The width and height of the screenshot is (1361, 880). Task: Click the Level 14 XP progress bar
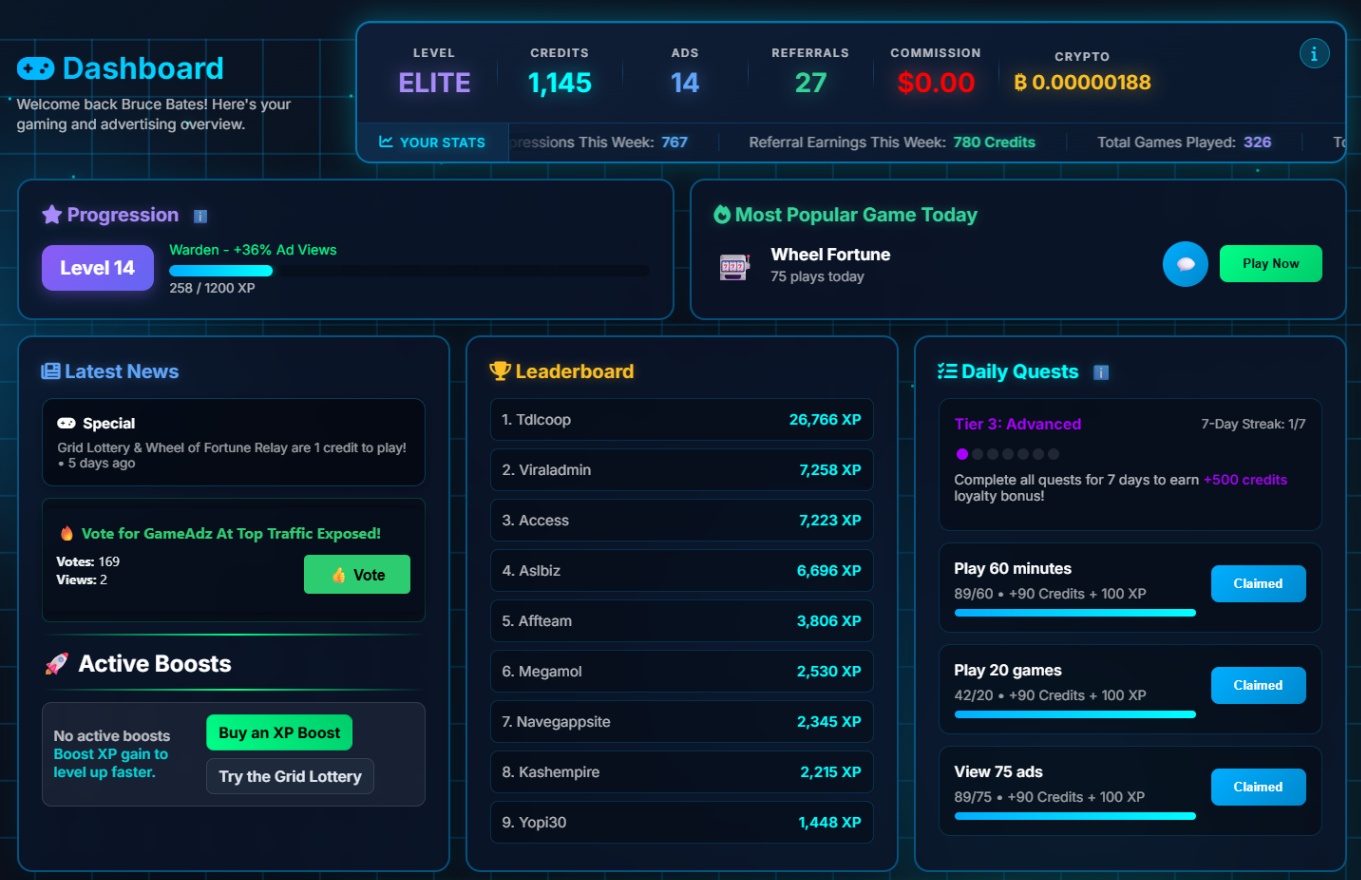coord(409,271)
